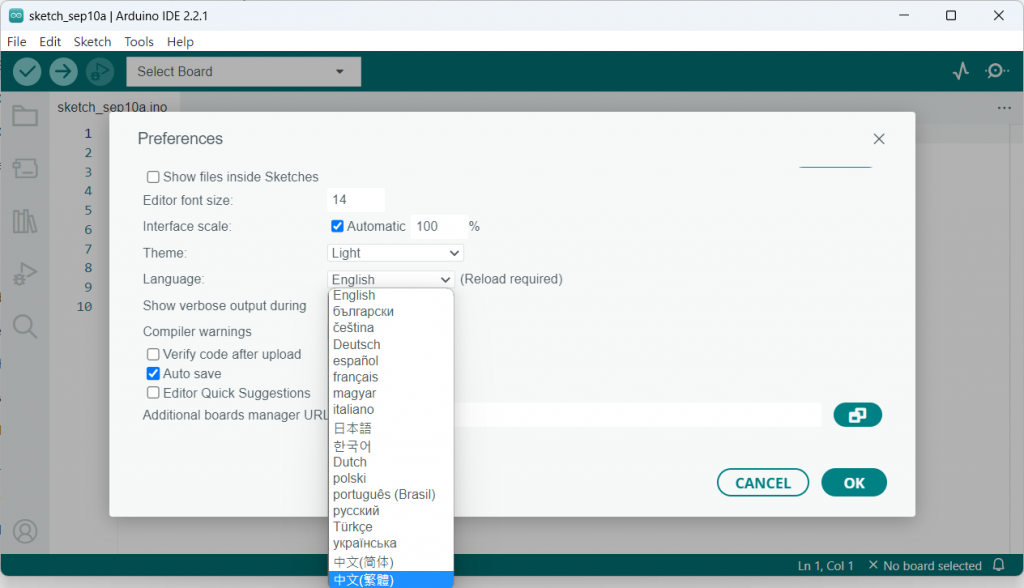This screenshot has width=1024, height=588.
Task: Open the Tools menu
Action: click(138, 42)
